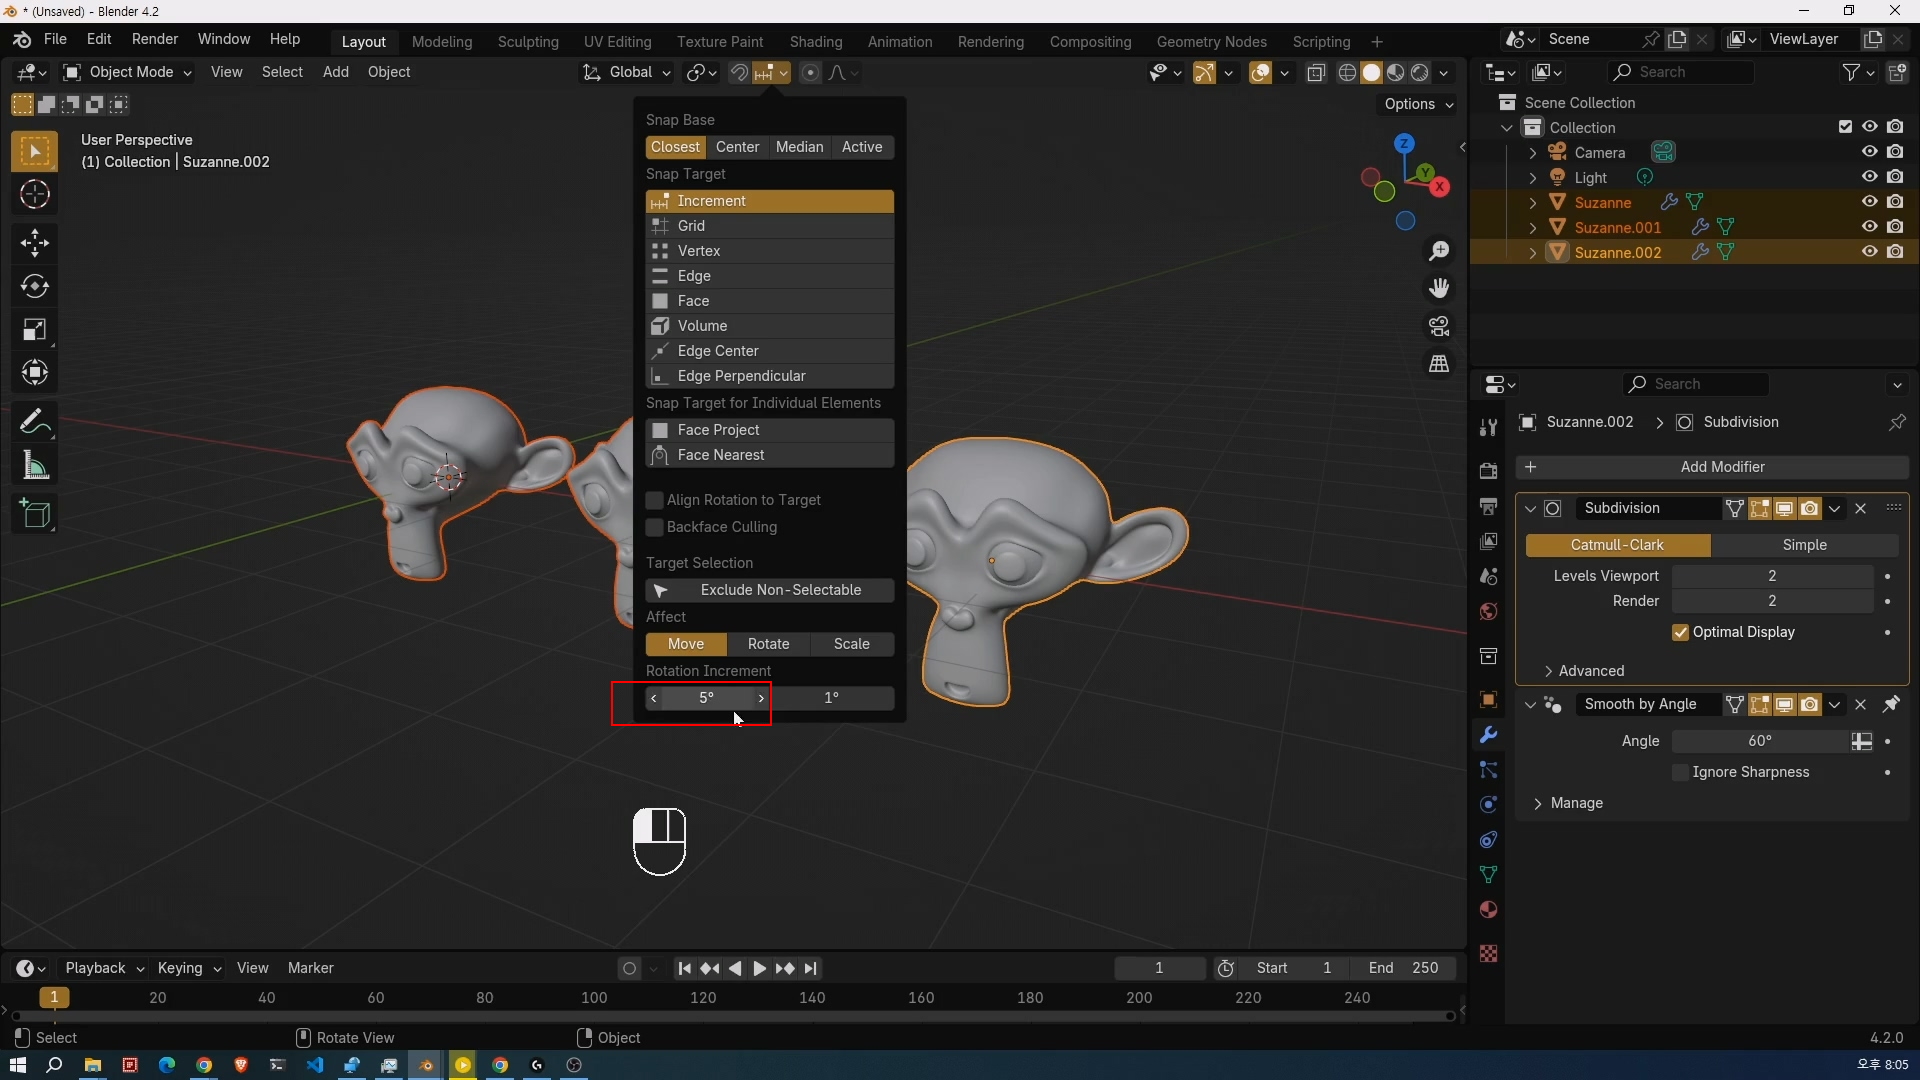This screenshot has width=1920, height=1080.
Task: Select Face Project snap option
Action: 770,430
